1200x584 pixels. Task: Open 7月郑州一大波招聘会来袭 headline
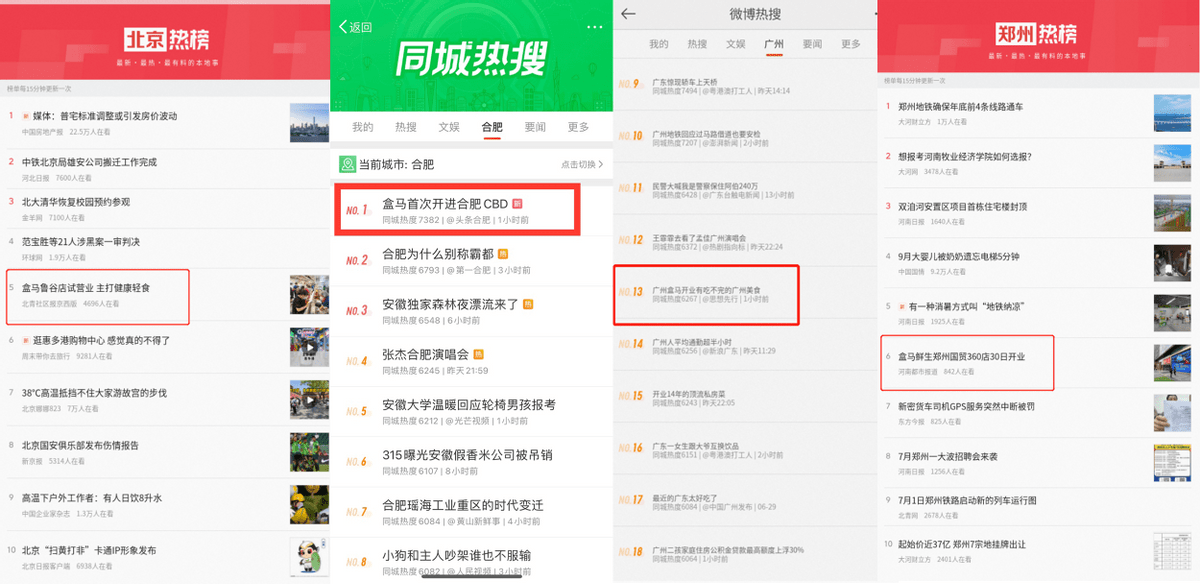coord(948,456)
